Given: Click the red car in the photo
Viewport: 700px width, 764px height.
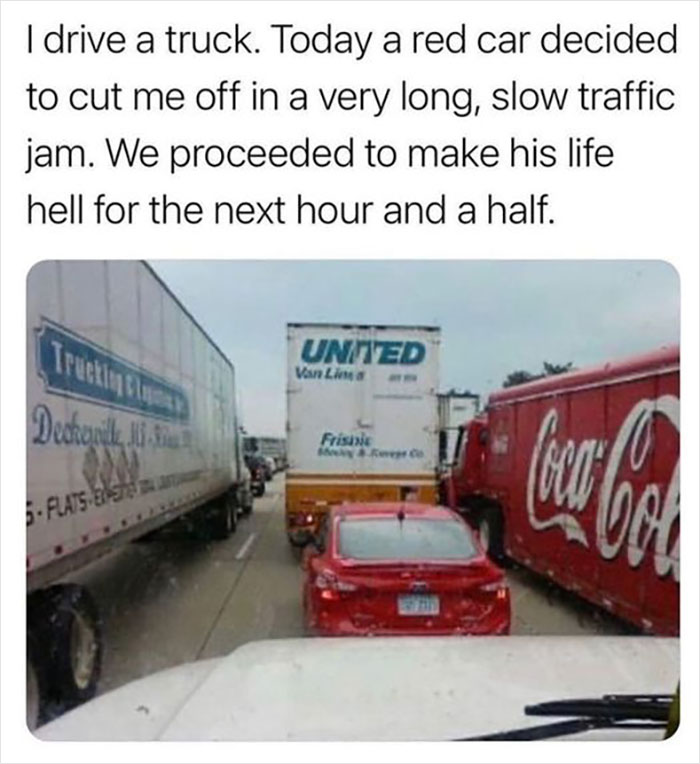Looking at the screenshot, I should point(405,569).
